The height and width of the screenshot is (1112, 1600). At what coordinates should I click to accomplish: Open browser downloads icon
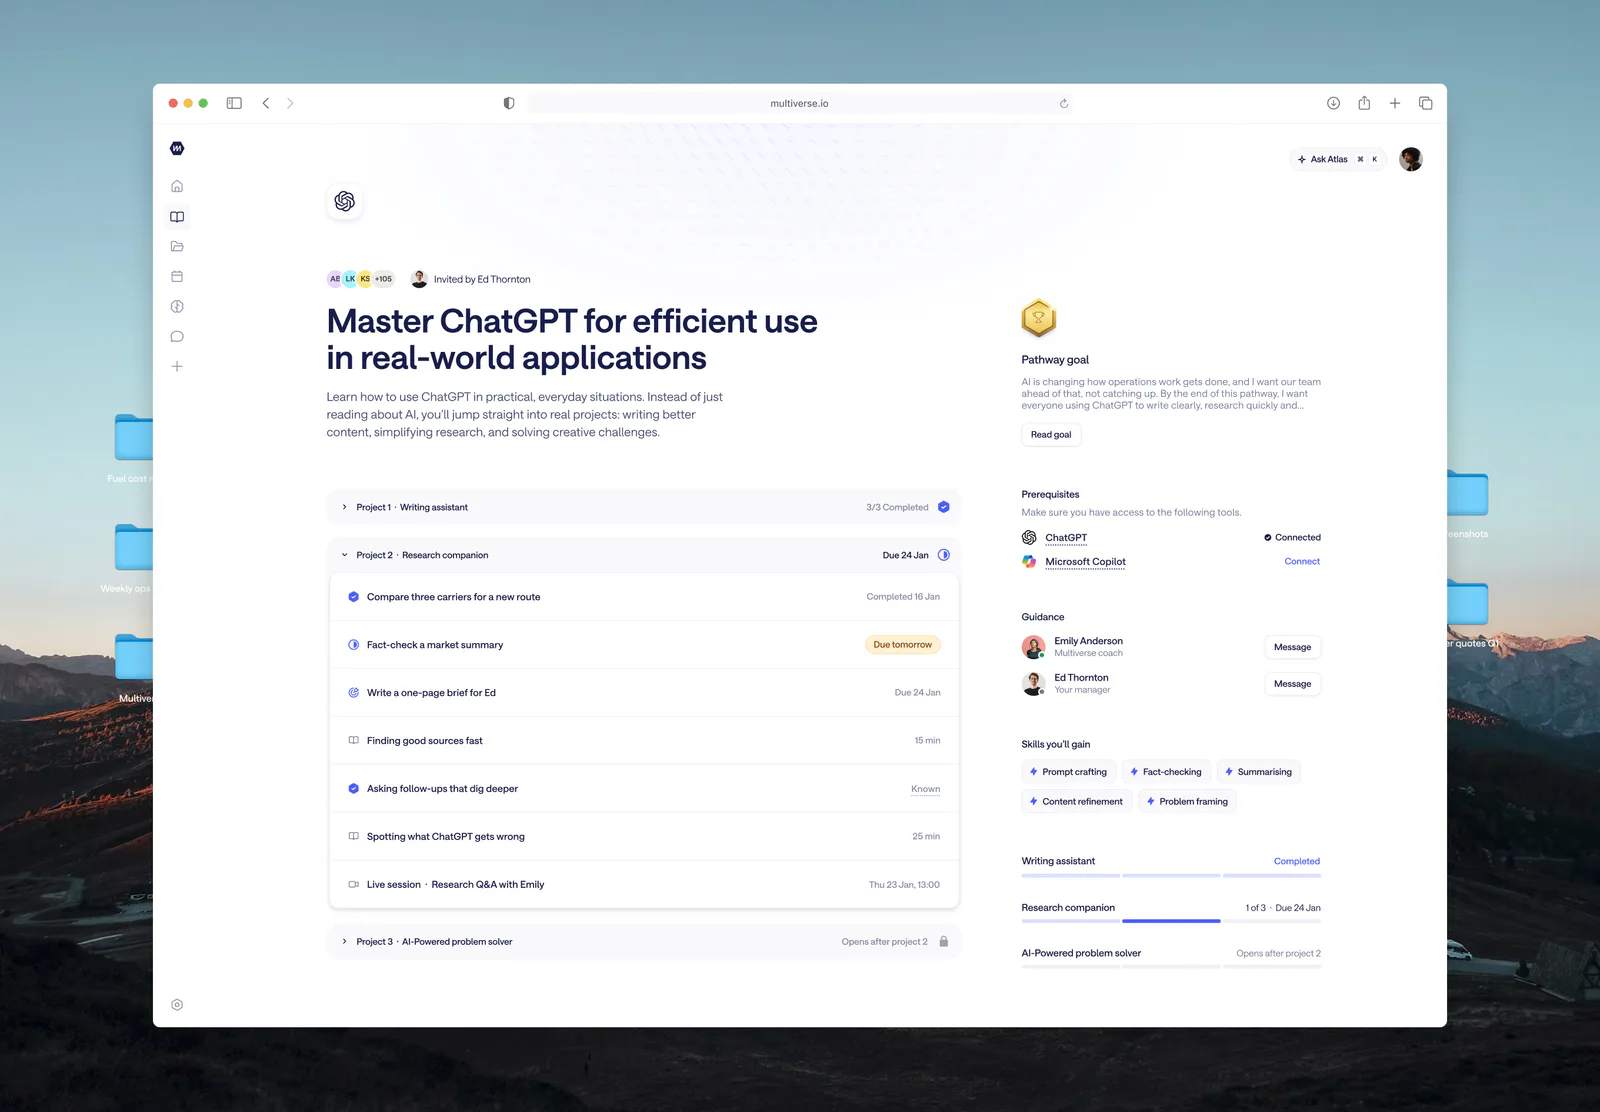1333,103
